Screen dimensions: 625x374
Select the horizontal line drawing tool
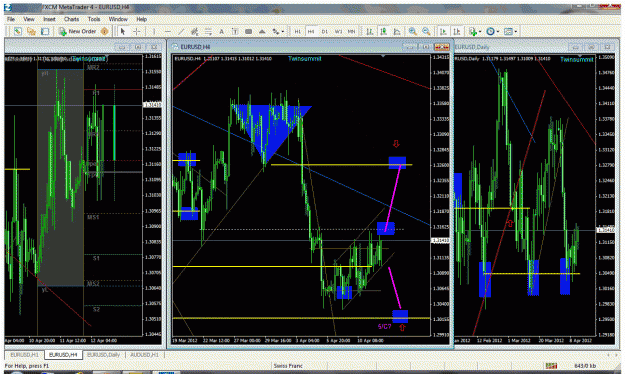click(x=167, y=31)
